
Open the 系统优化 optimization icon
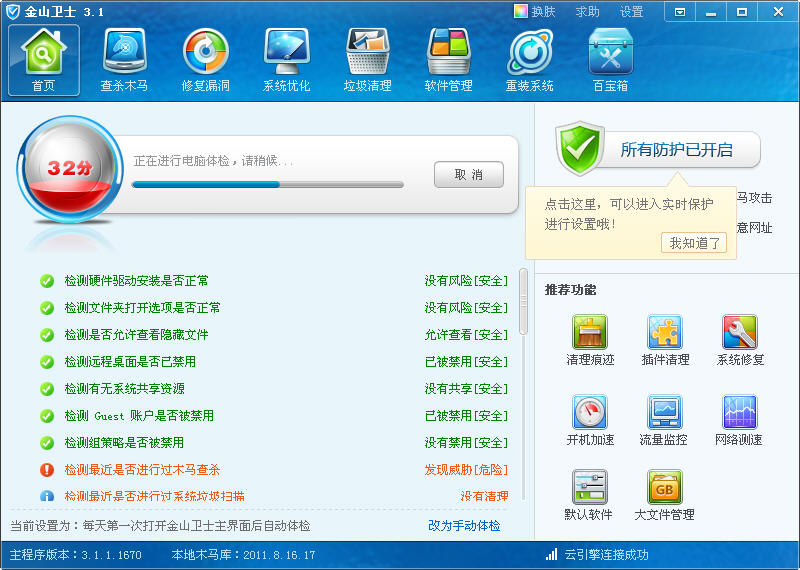(x=286, y=60)
